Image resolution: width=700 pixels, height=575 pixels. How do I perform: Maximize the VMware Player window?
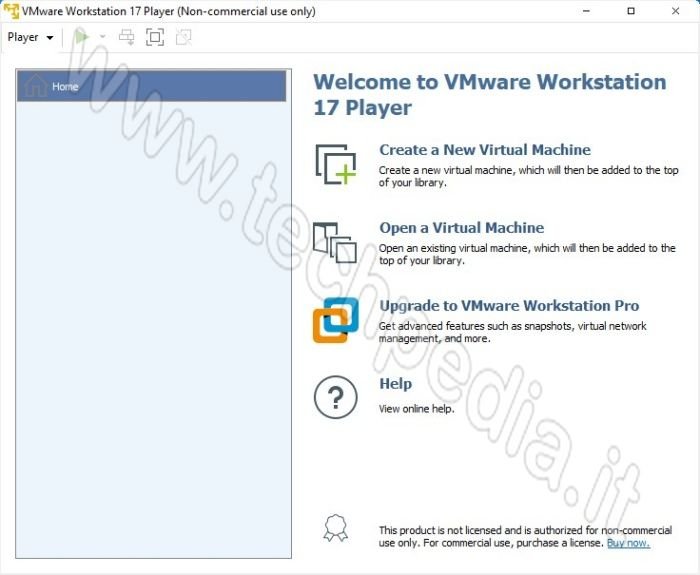pyautogui.click(x=631, y=11)
